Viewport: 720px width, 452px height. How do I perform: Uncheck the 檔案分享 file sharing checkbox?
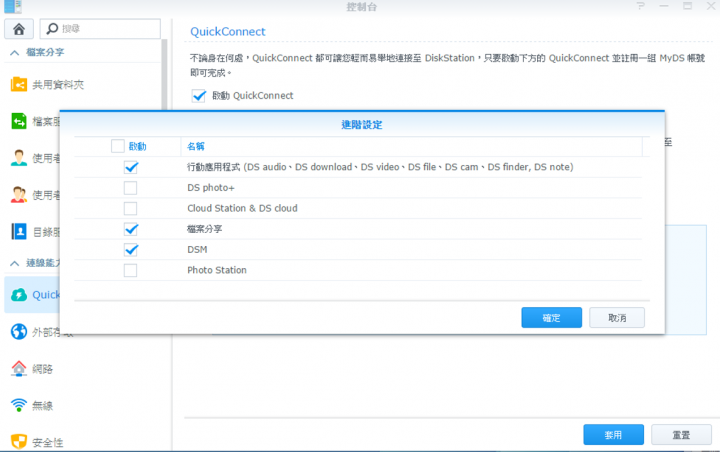point(131,229)
